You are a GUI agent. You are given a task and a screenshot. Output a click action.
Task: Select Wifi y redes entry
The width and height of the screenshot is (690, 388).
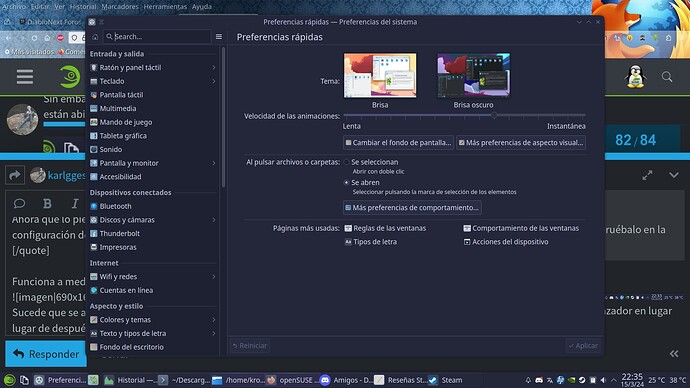point(153,276)
